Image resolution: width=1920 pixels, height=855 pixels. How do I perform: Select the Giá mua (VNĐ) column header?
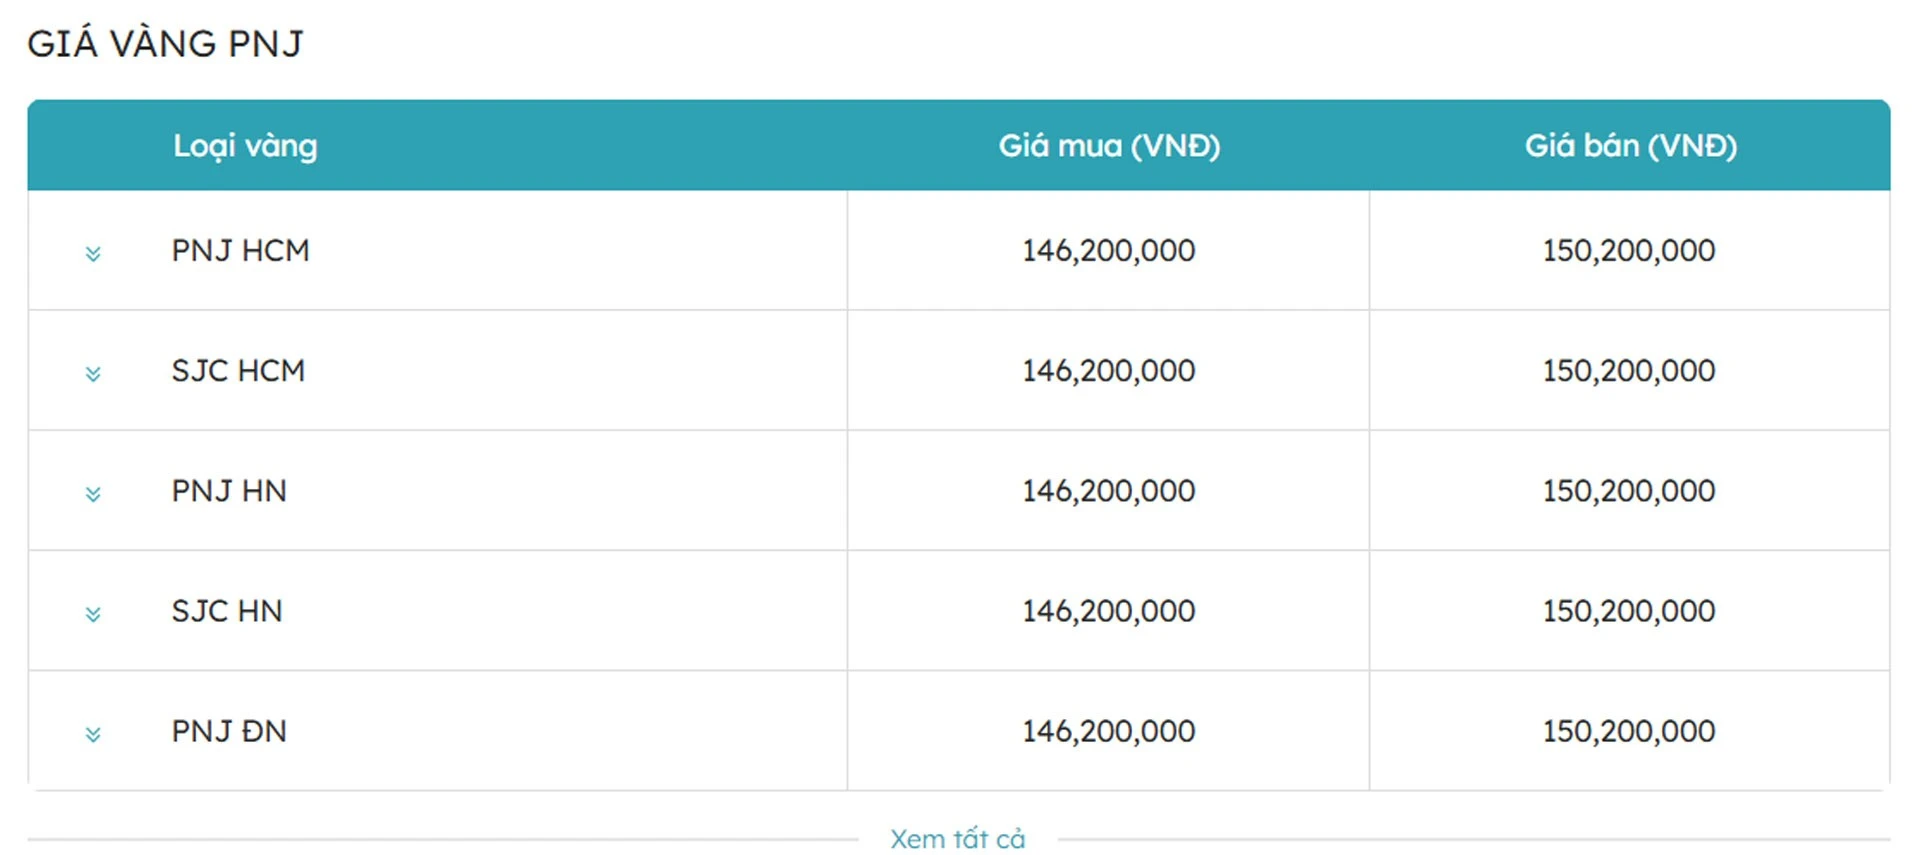1109,146
